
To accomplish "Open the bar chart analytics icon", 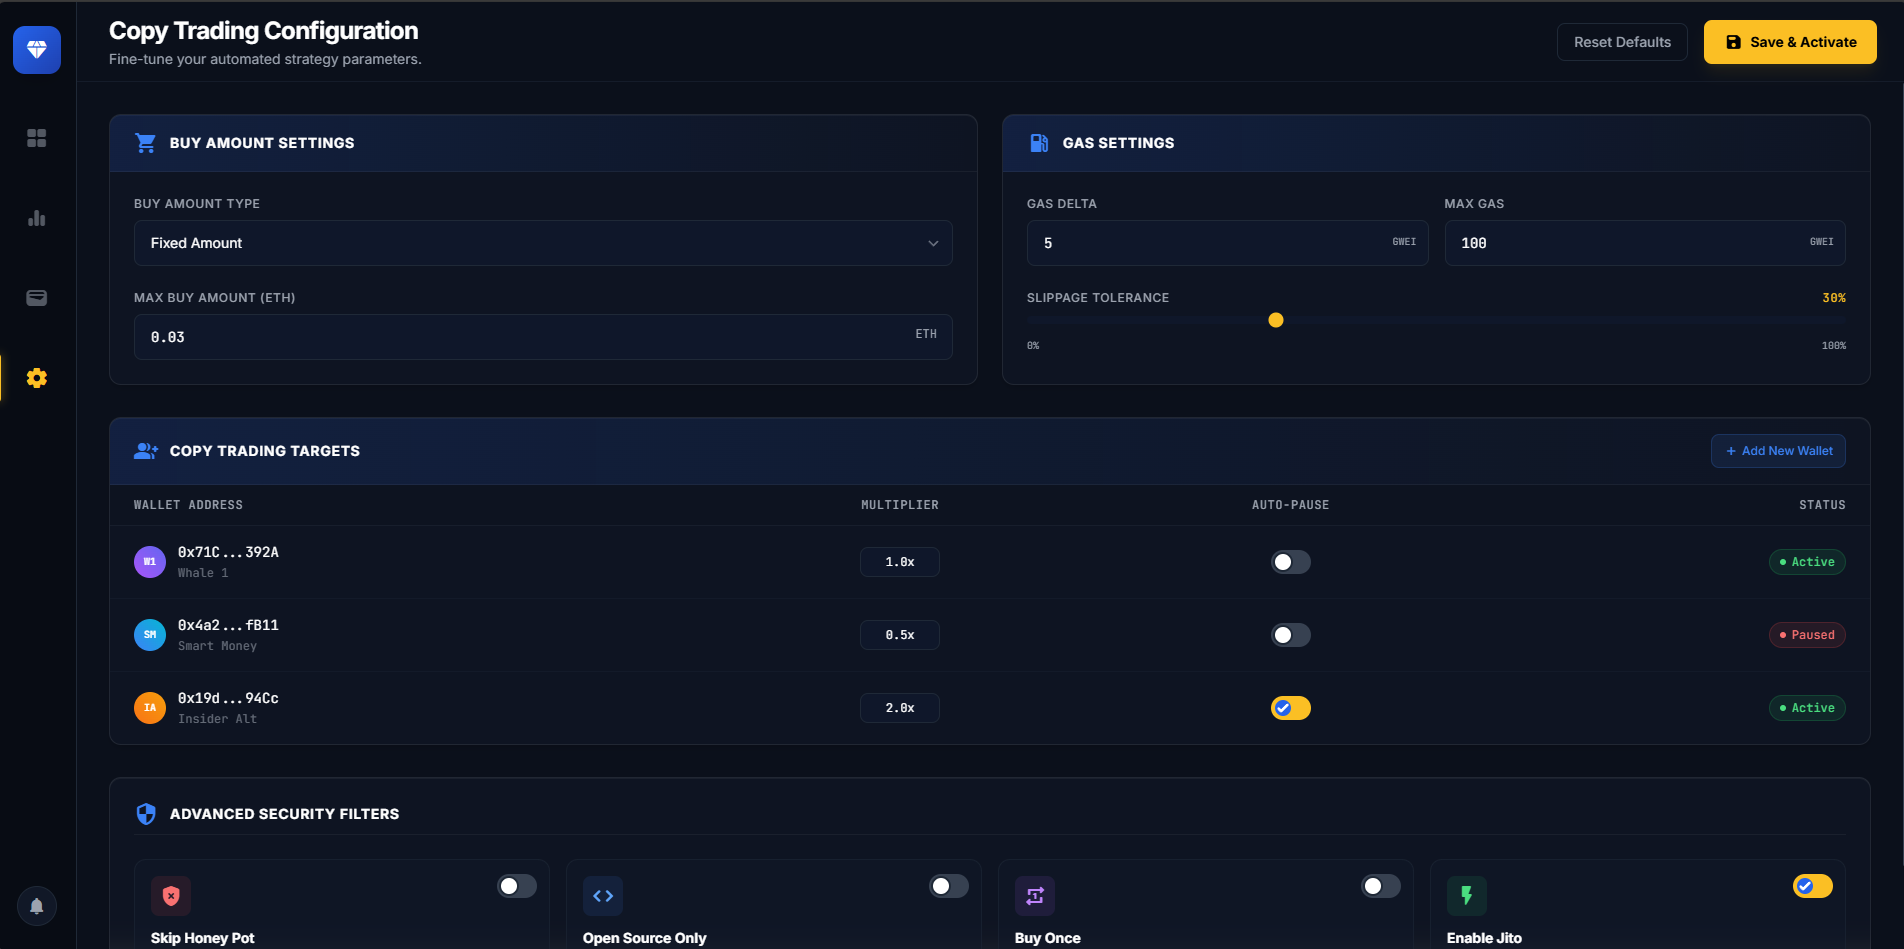I will pos(37,218).
